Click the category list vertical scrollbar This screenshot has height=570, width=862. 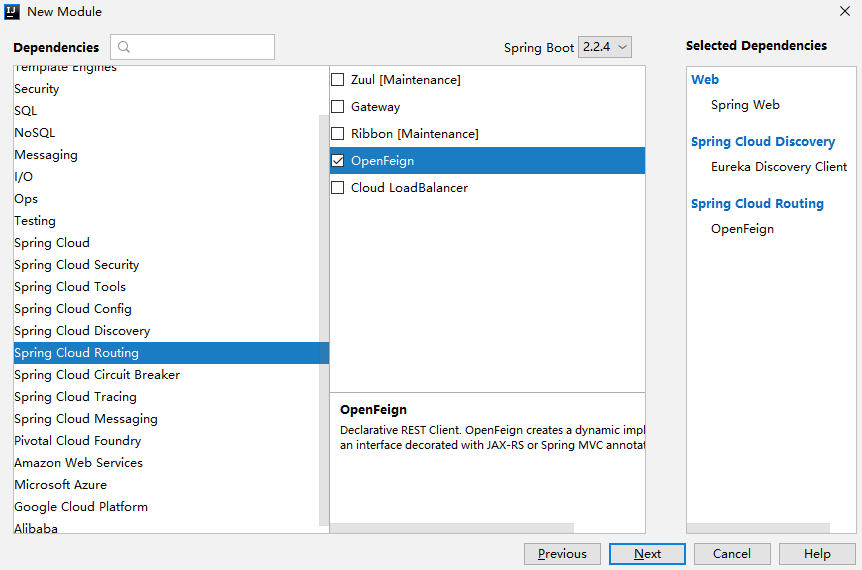coord(324,320)
